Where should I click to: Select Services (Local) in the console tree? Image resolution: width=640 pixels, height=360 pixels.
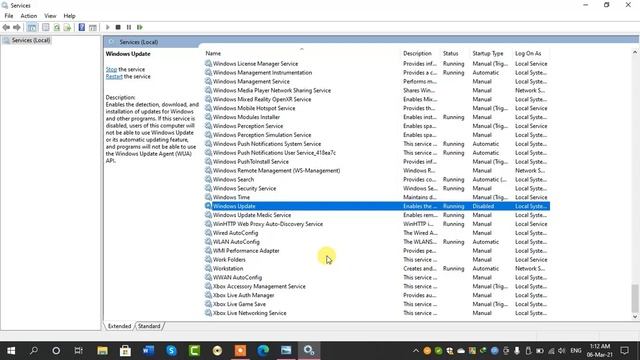pos(31,40)
